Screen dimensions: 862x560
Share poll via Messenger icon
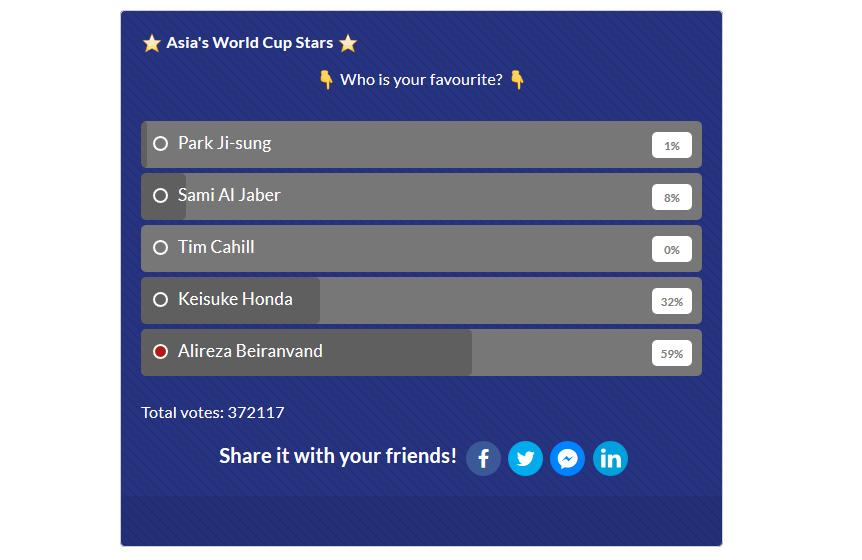(567, 459)
